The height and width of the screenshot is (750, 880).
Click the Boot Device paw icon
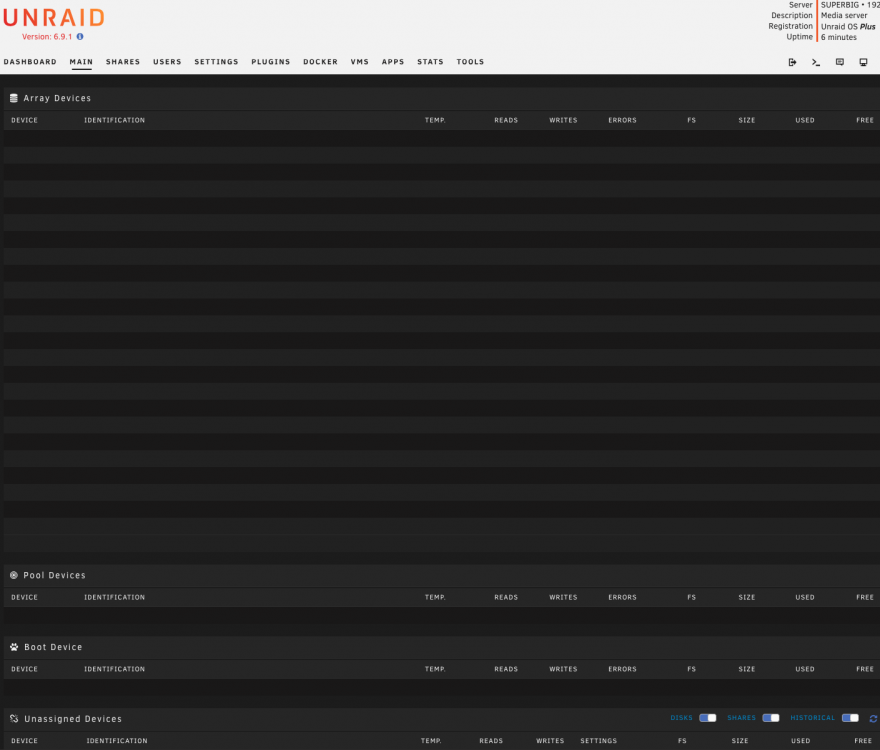pos(14,647)
